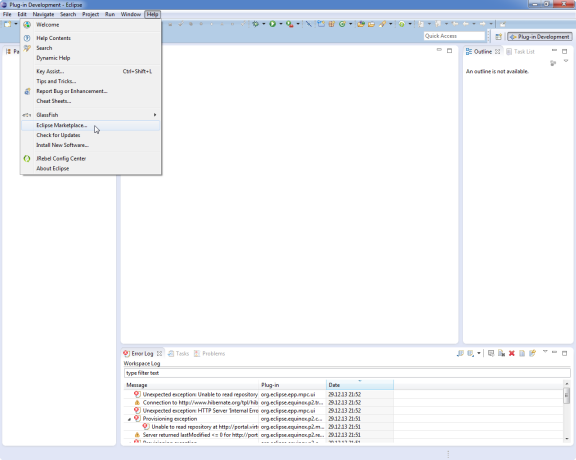Click the forward navigation arrow in toolbar

(x=483, y=24)
